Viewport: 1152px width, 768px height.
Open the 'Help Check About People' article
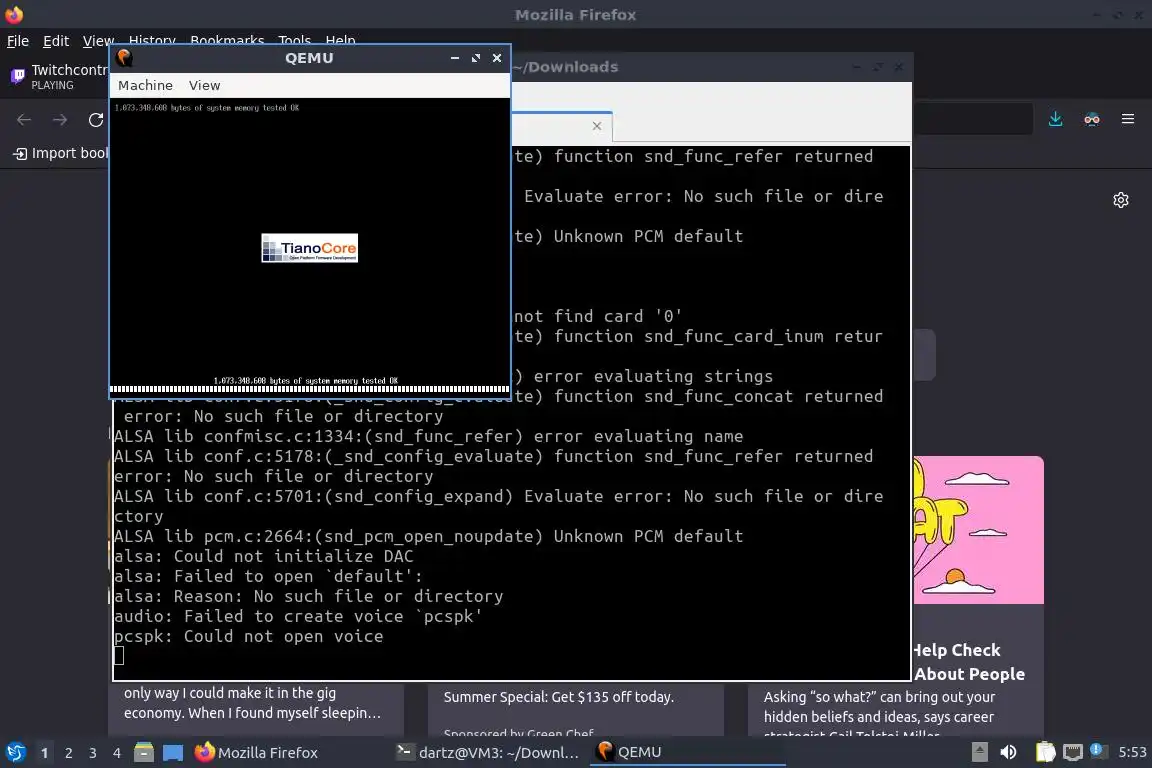(968, 661)
